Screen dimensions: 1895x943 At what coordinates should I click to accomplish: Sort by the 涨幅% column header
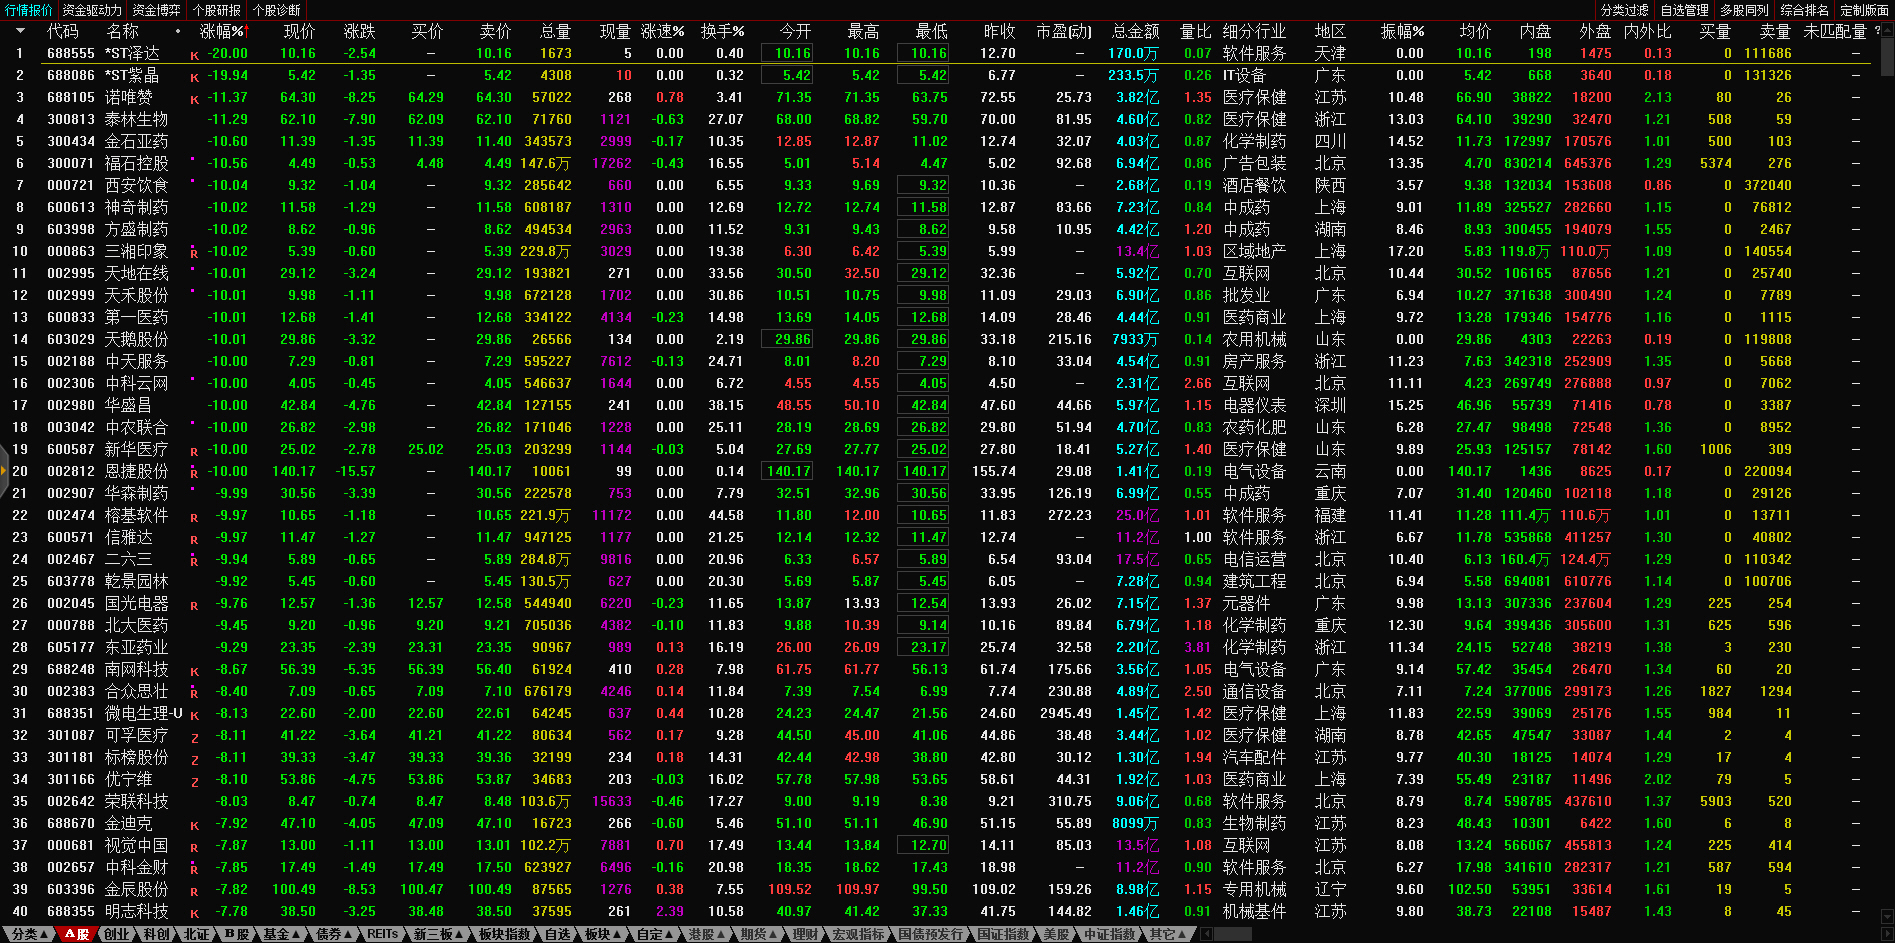222,31
